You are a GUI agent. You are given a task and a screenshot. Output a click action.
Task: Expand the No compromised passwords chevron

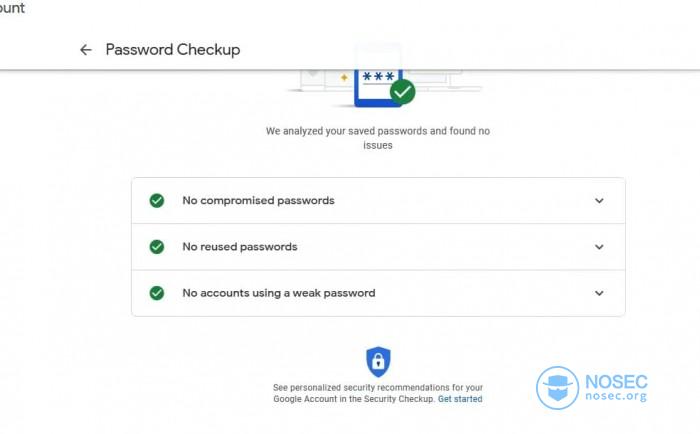point(599,201)
